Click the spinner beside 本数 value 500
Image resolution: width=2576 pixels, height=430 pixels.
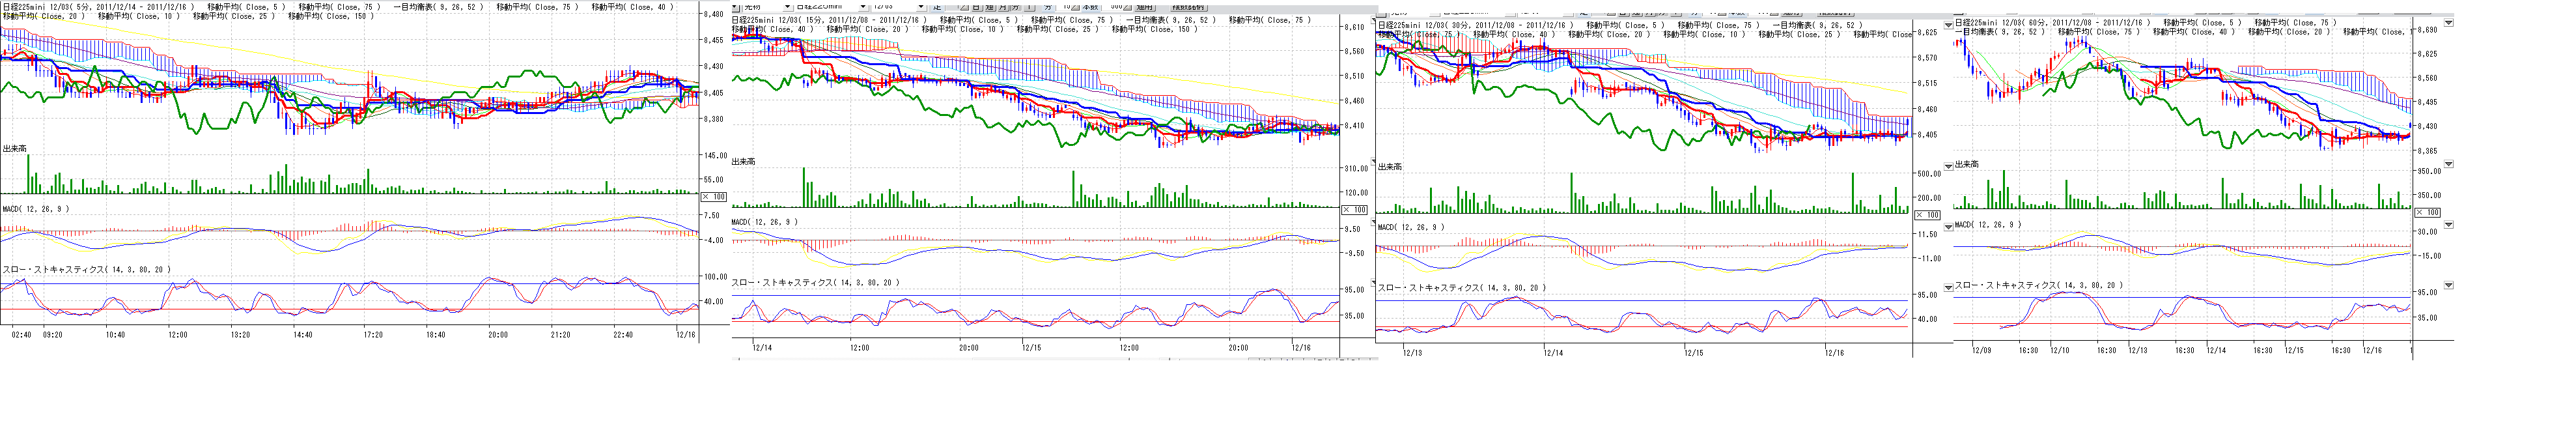(1126, 7)
